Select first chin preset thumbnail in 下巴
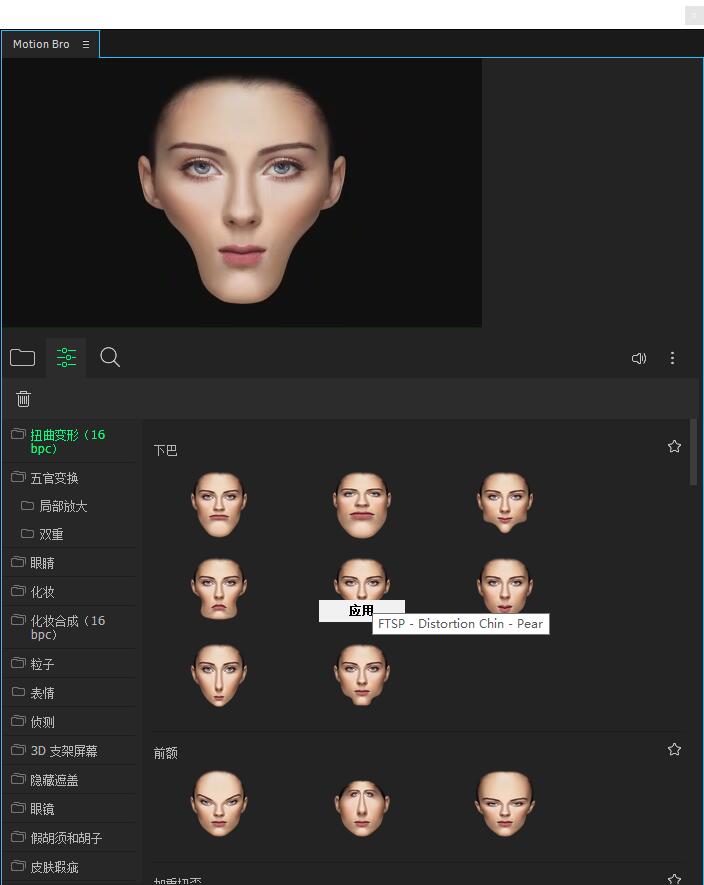704x885 pixels. tap(219, 505)
